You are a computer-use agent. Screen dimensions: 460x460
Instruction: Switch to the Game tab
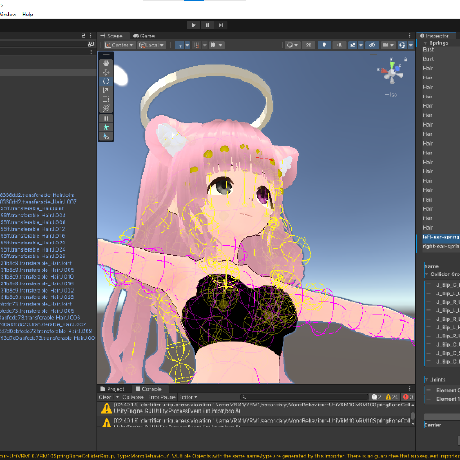(x=144, y=36)
